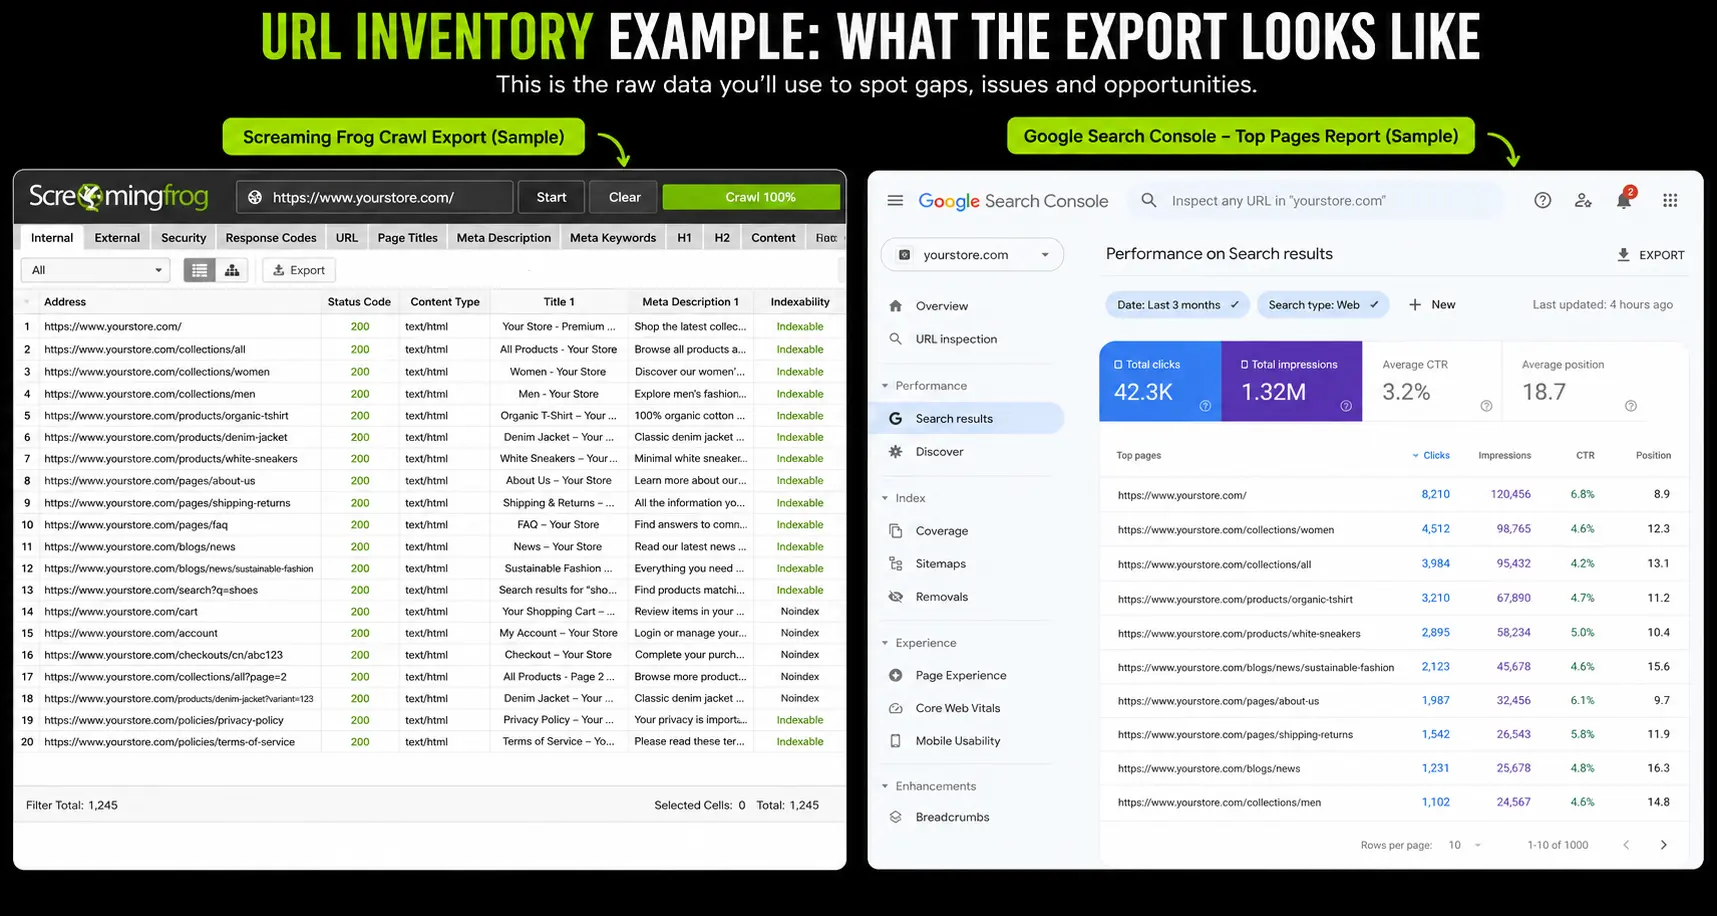Select the checkouts/cn/abc123 row address
The height and width of the screenshot is (916, 1717).
pos(164,655)
